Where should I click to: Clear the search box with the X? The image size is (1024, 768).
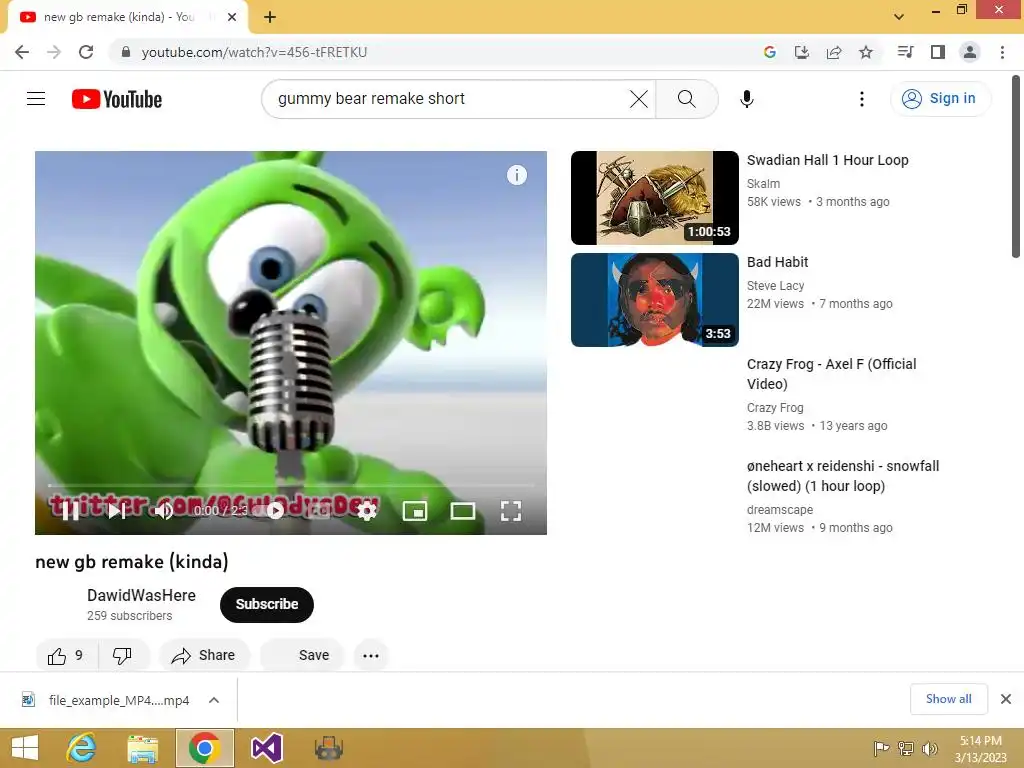pos(639,99)
